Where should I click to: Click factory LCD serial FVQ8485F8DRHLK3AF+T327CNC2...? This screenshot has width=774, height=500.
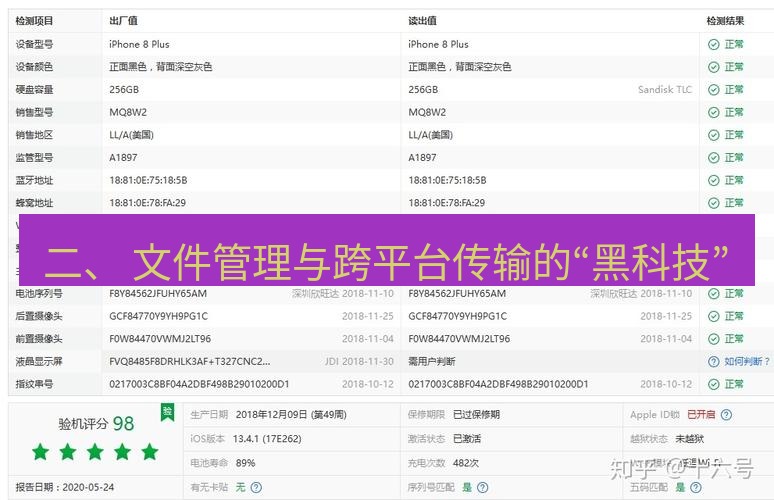(x=190, y=362)
